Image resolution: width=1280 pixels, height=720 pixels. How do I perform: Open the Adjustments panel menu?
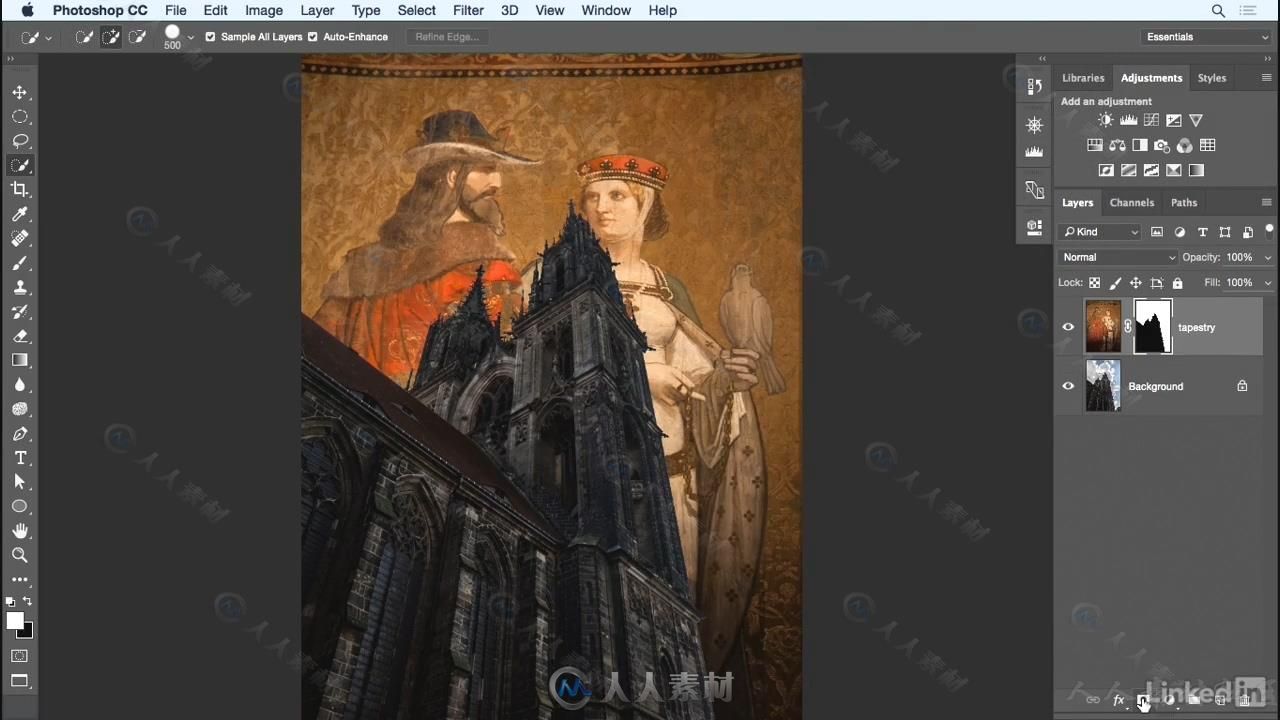1266,78
